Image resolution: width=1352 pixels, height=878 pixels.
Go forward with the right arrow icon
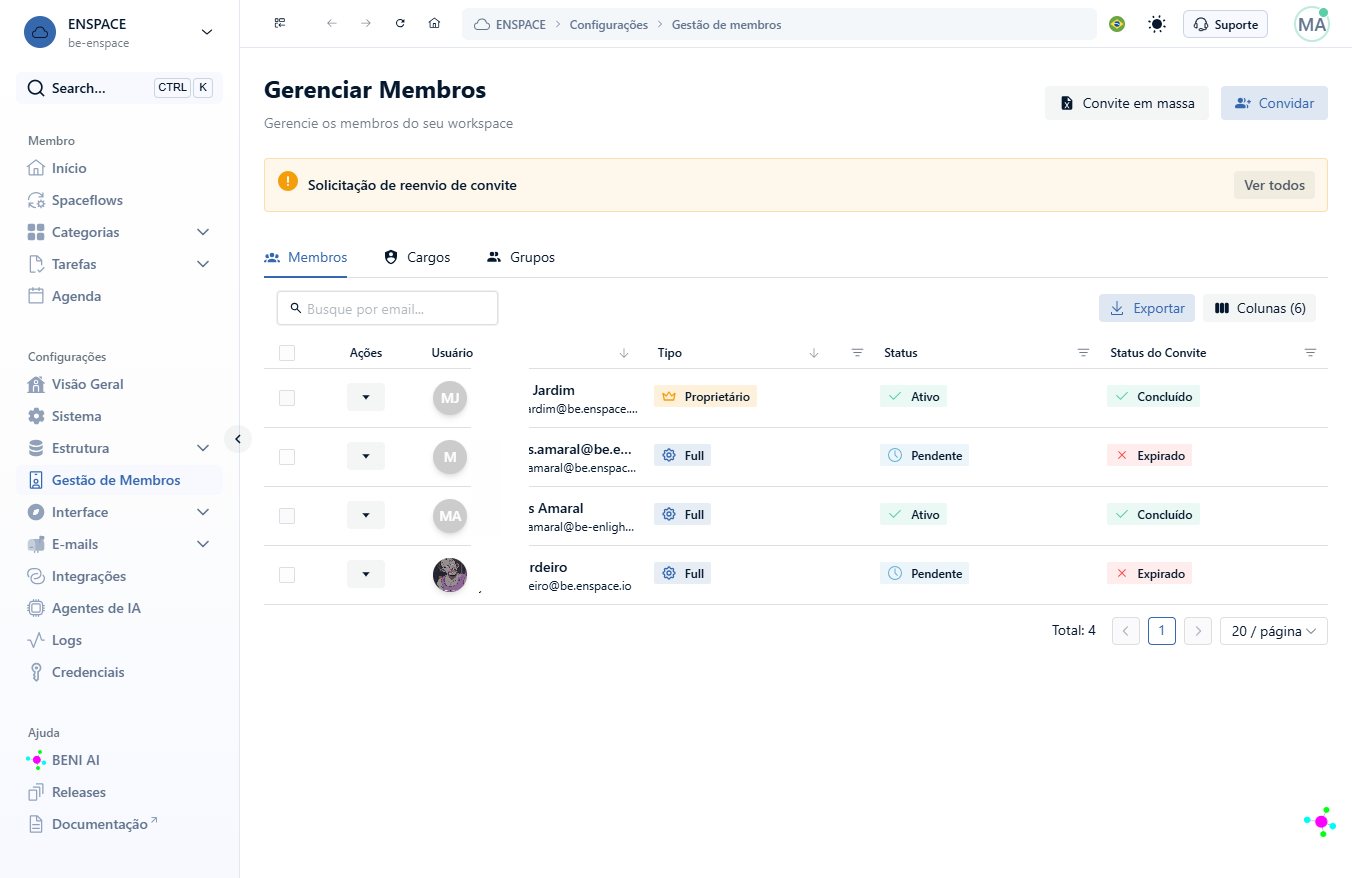(x=366, y=24)
